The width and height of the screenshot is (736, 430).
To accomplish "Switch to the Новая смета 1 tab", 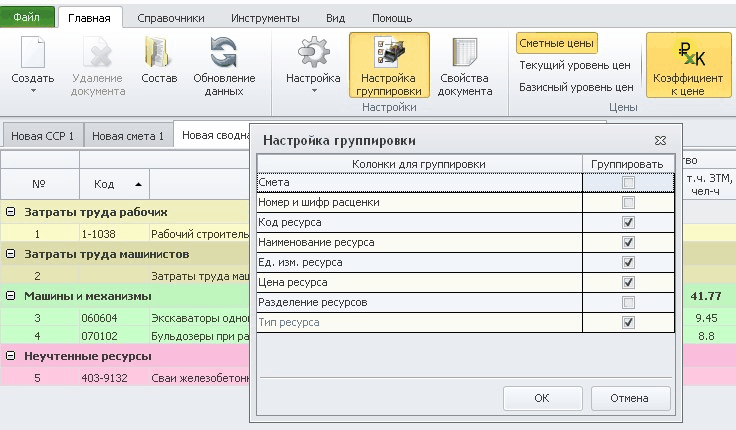I will pyautogui.click(x=127, y=135).
